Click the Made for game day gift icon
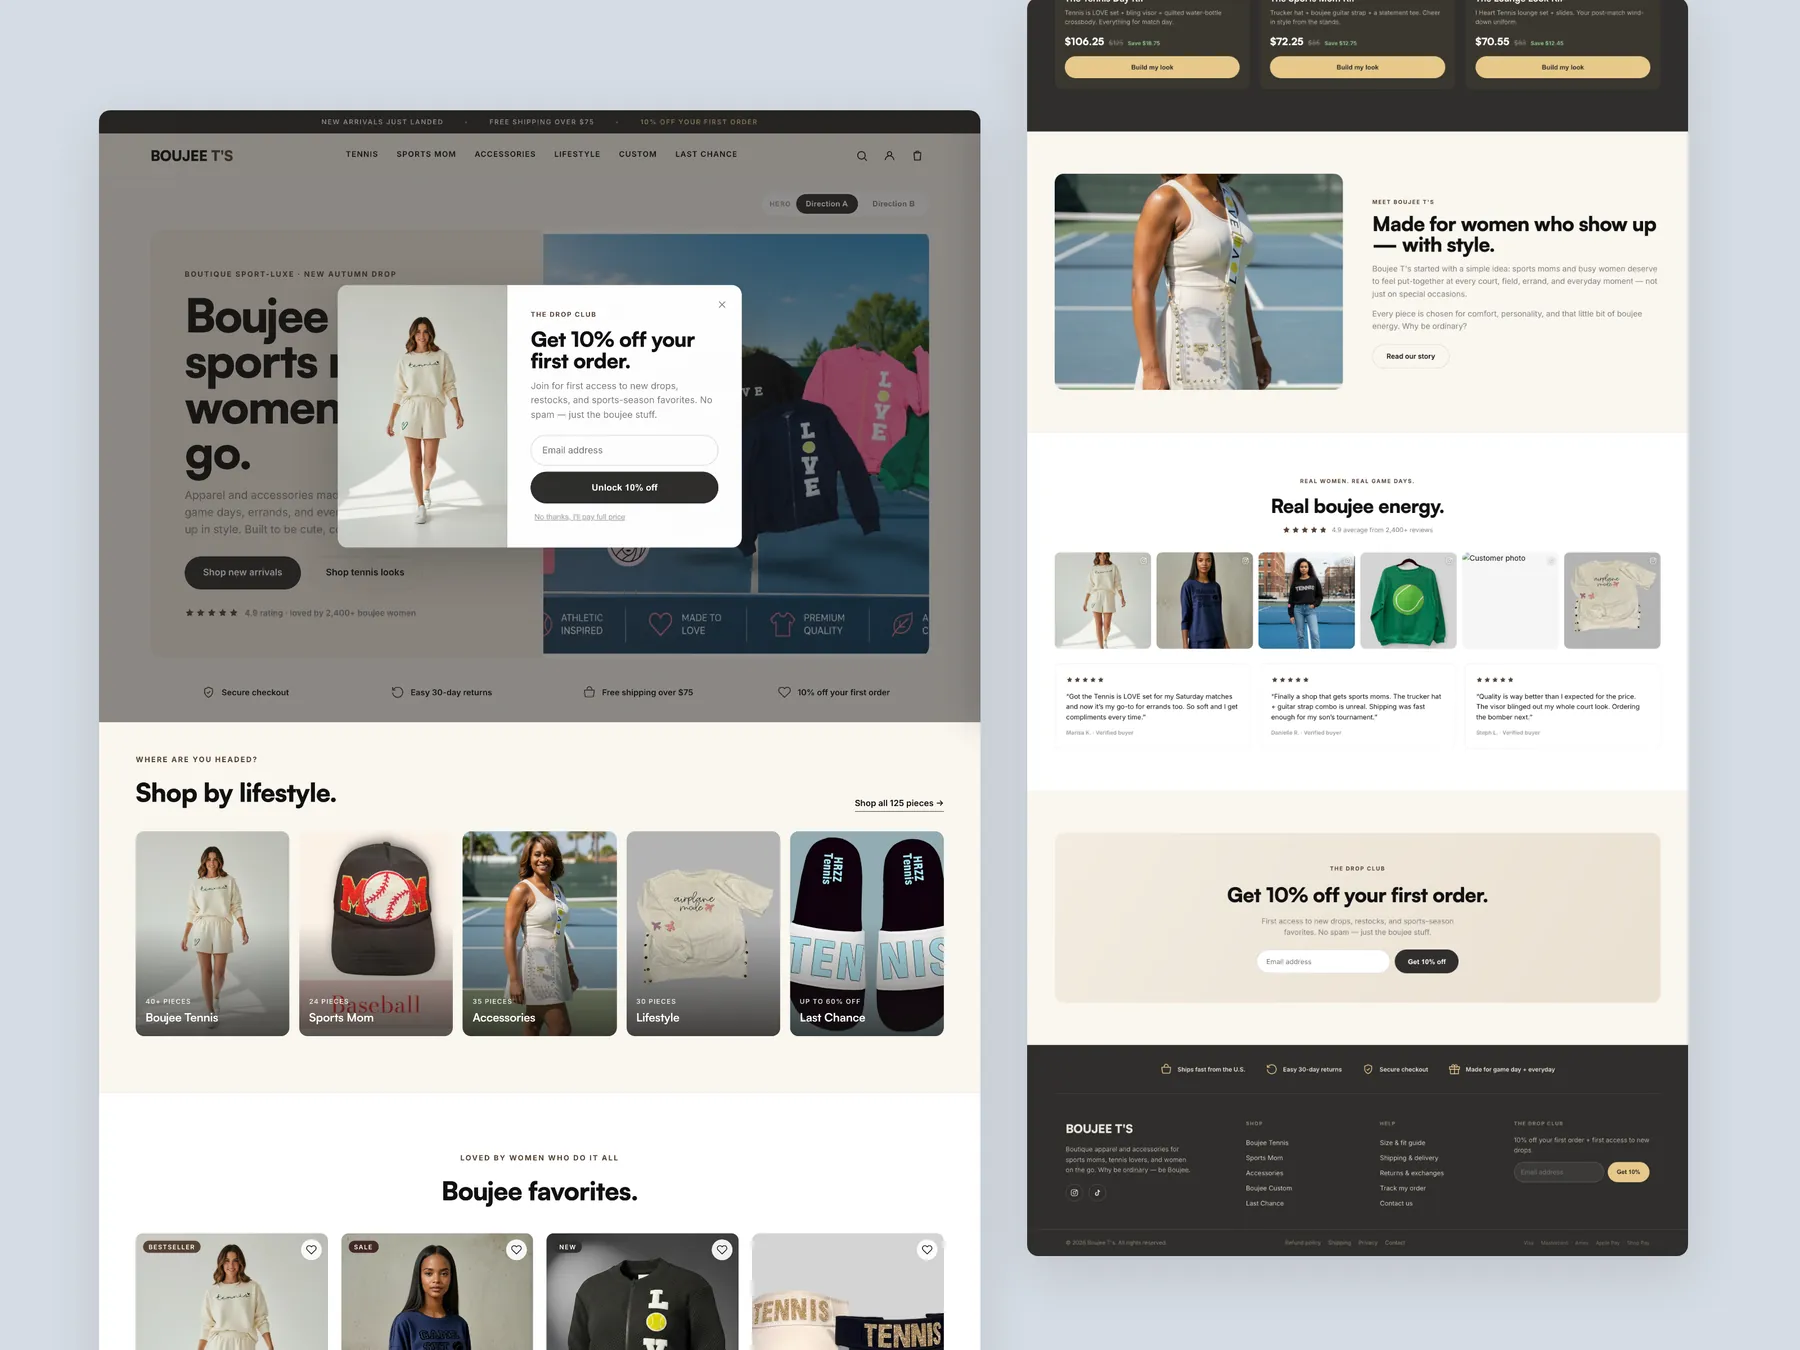The width and height of the screenshot is (1800, 1350). pos(1454,1069)
